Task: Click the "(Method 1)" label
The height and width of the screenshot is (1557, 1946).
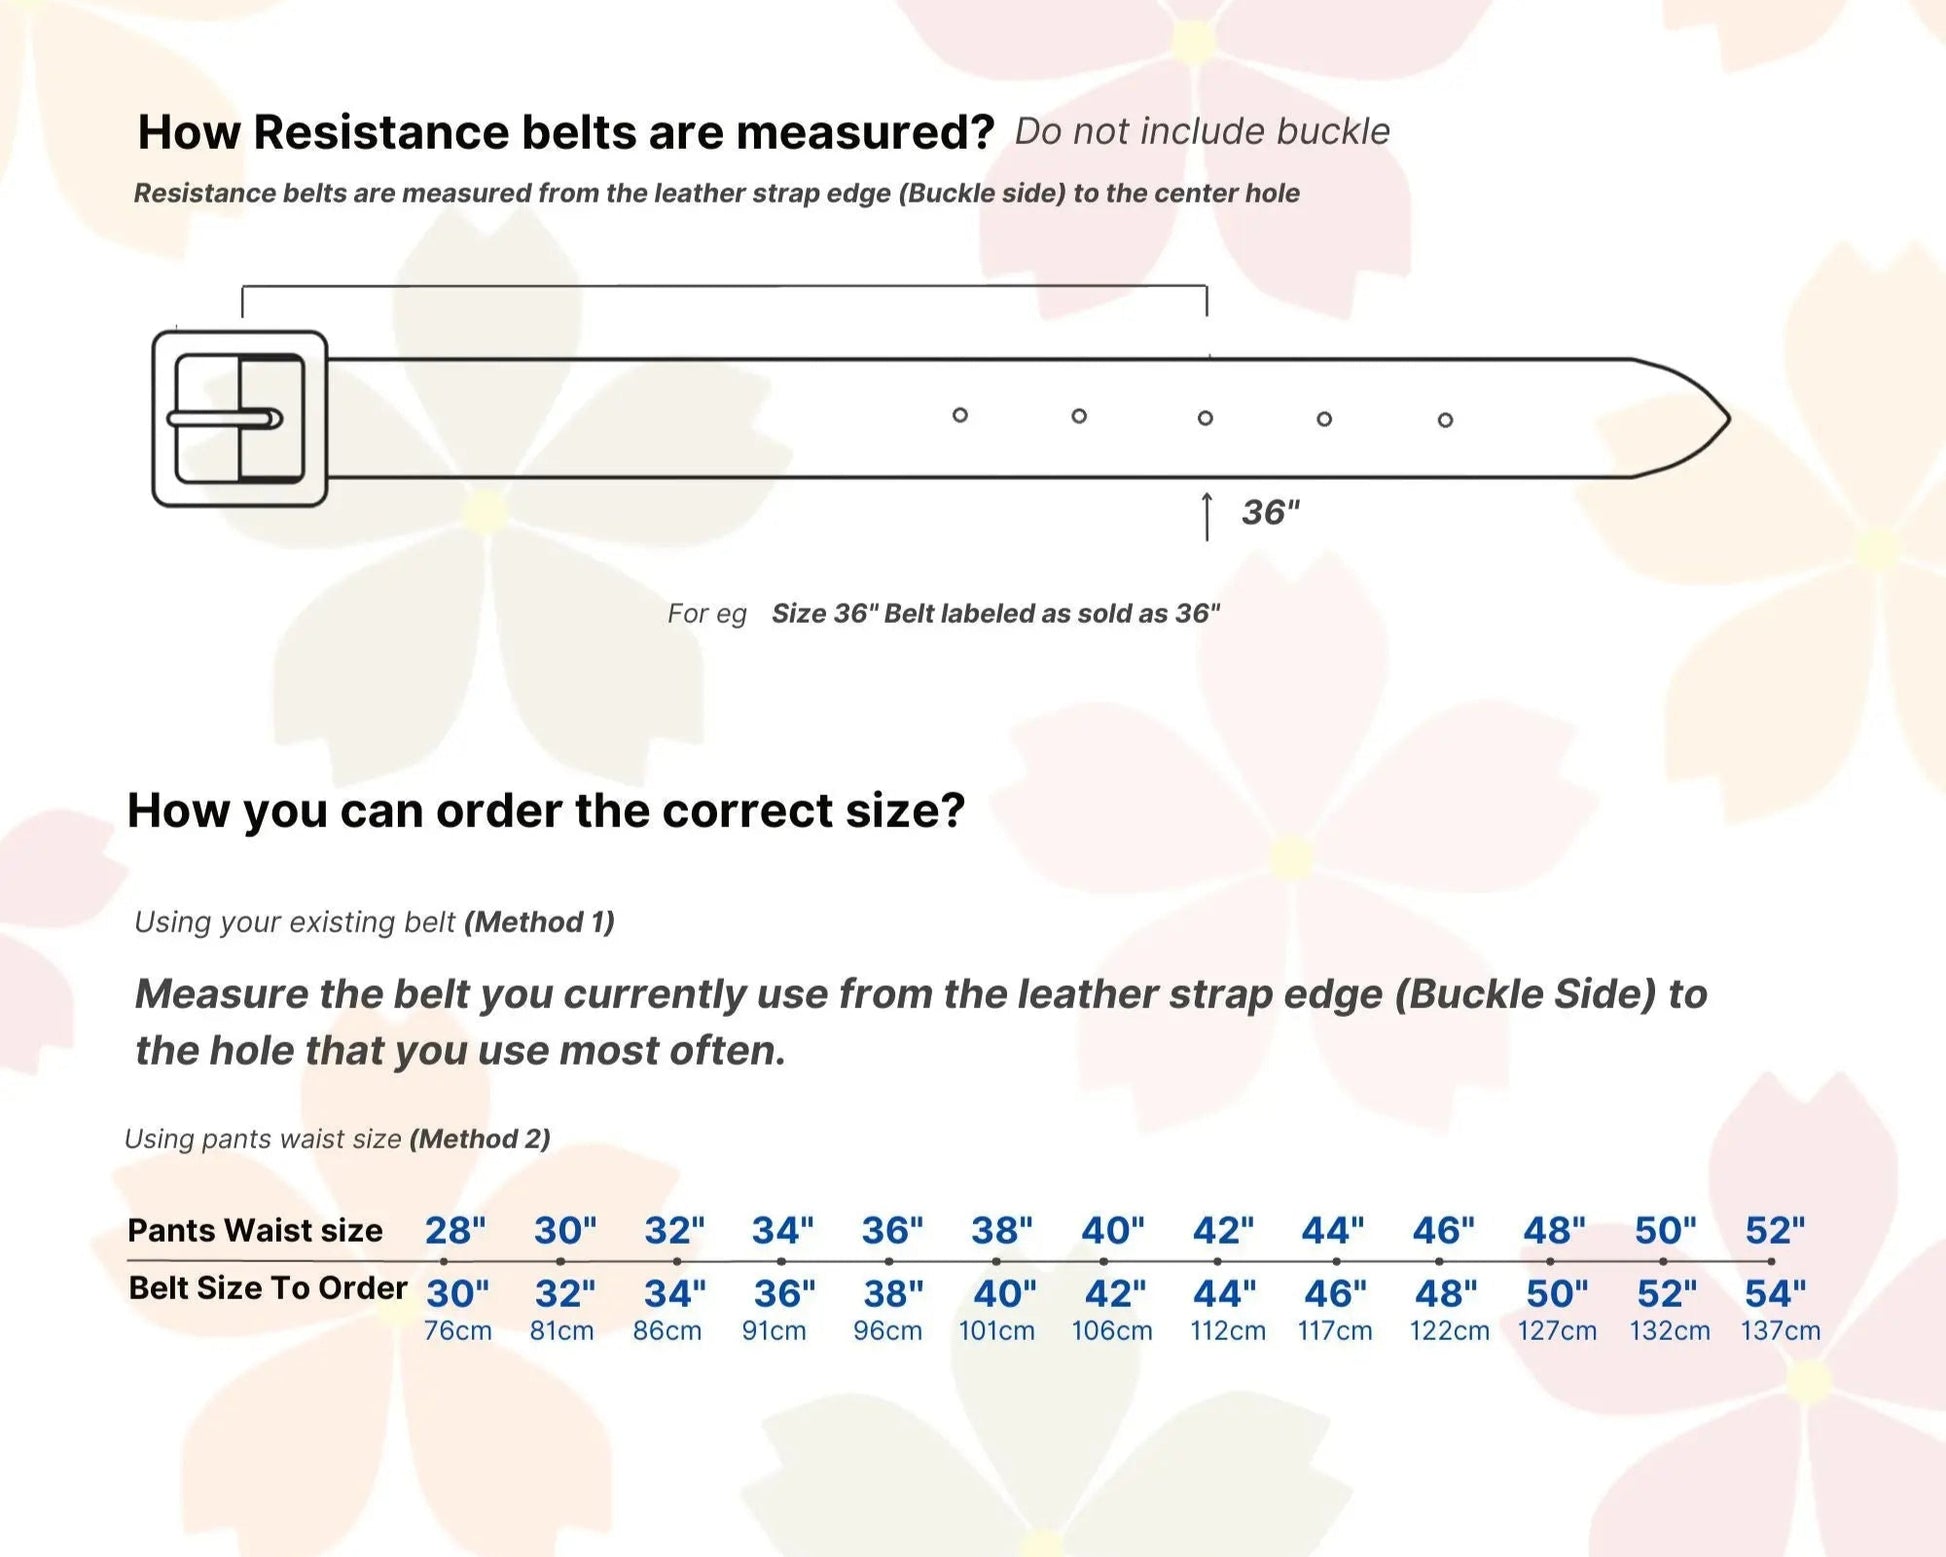Action: point(539,922)
